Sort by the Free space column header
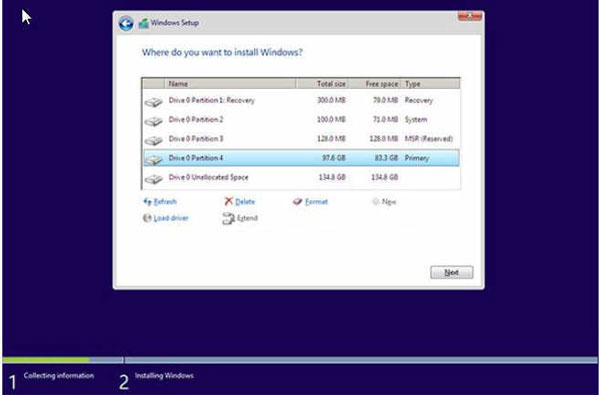Screen dimensions: 600x395 point(374,83)
